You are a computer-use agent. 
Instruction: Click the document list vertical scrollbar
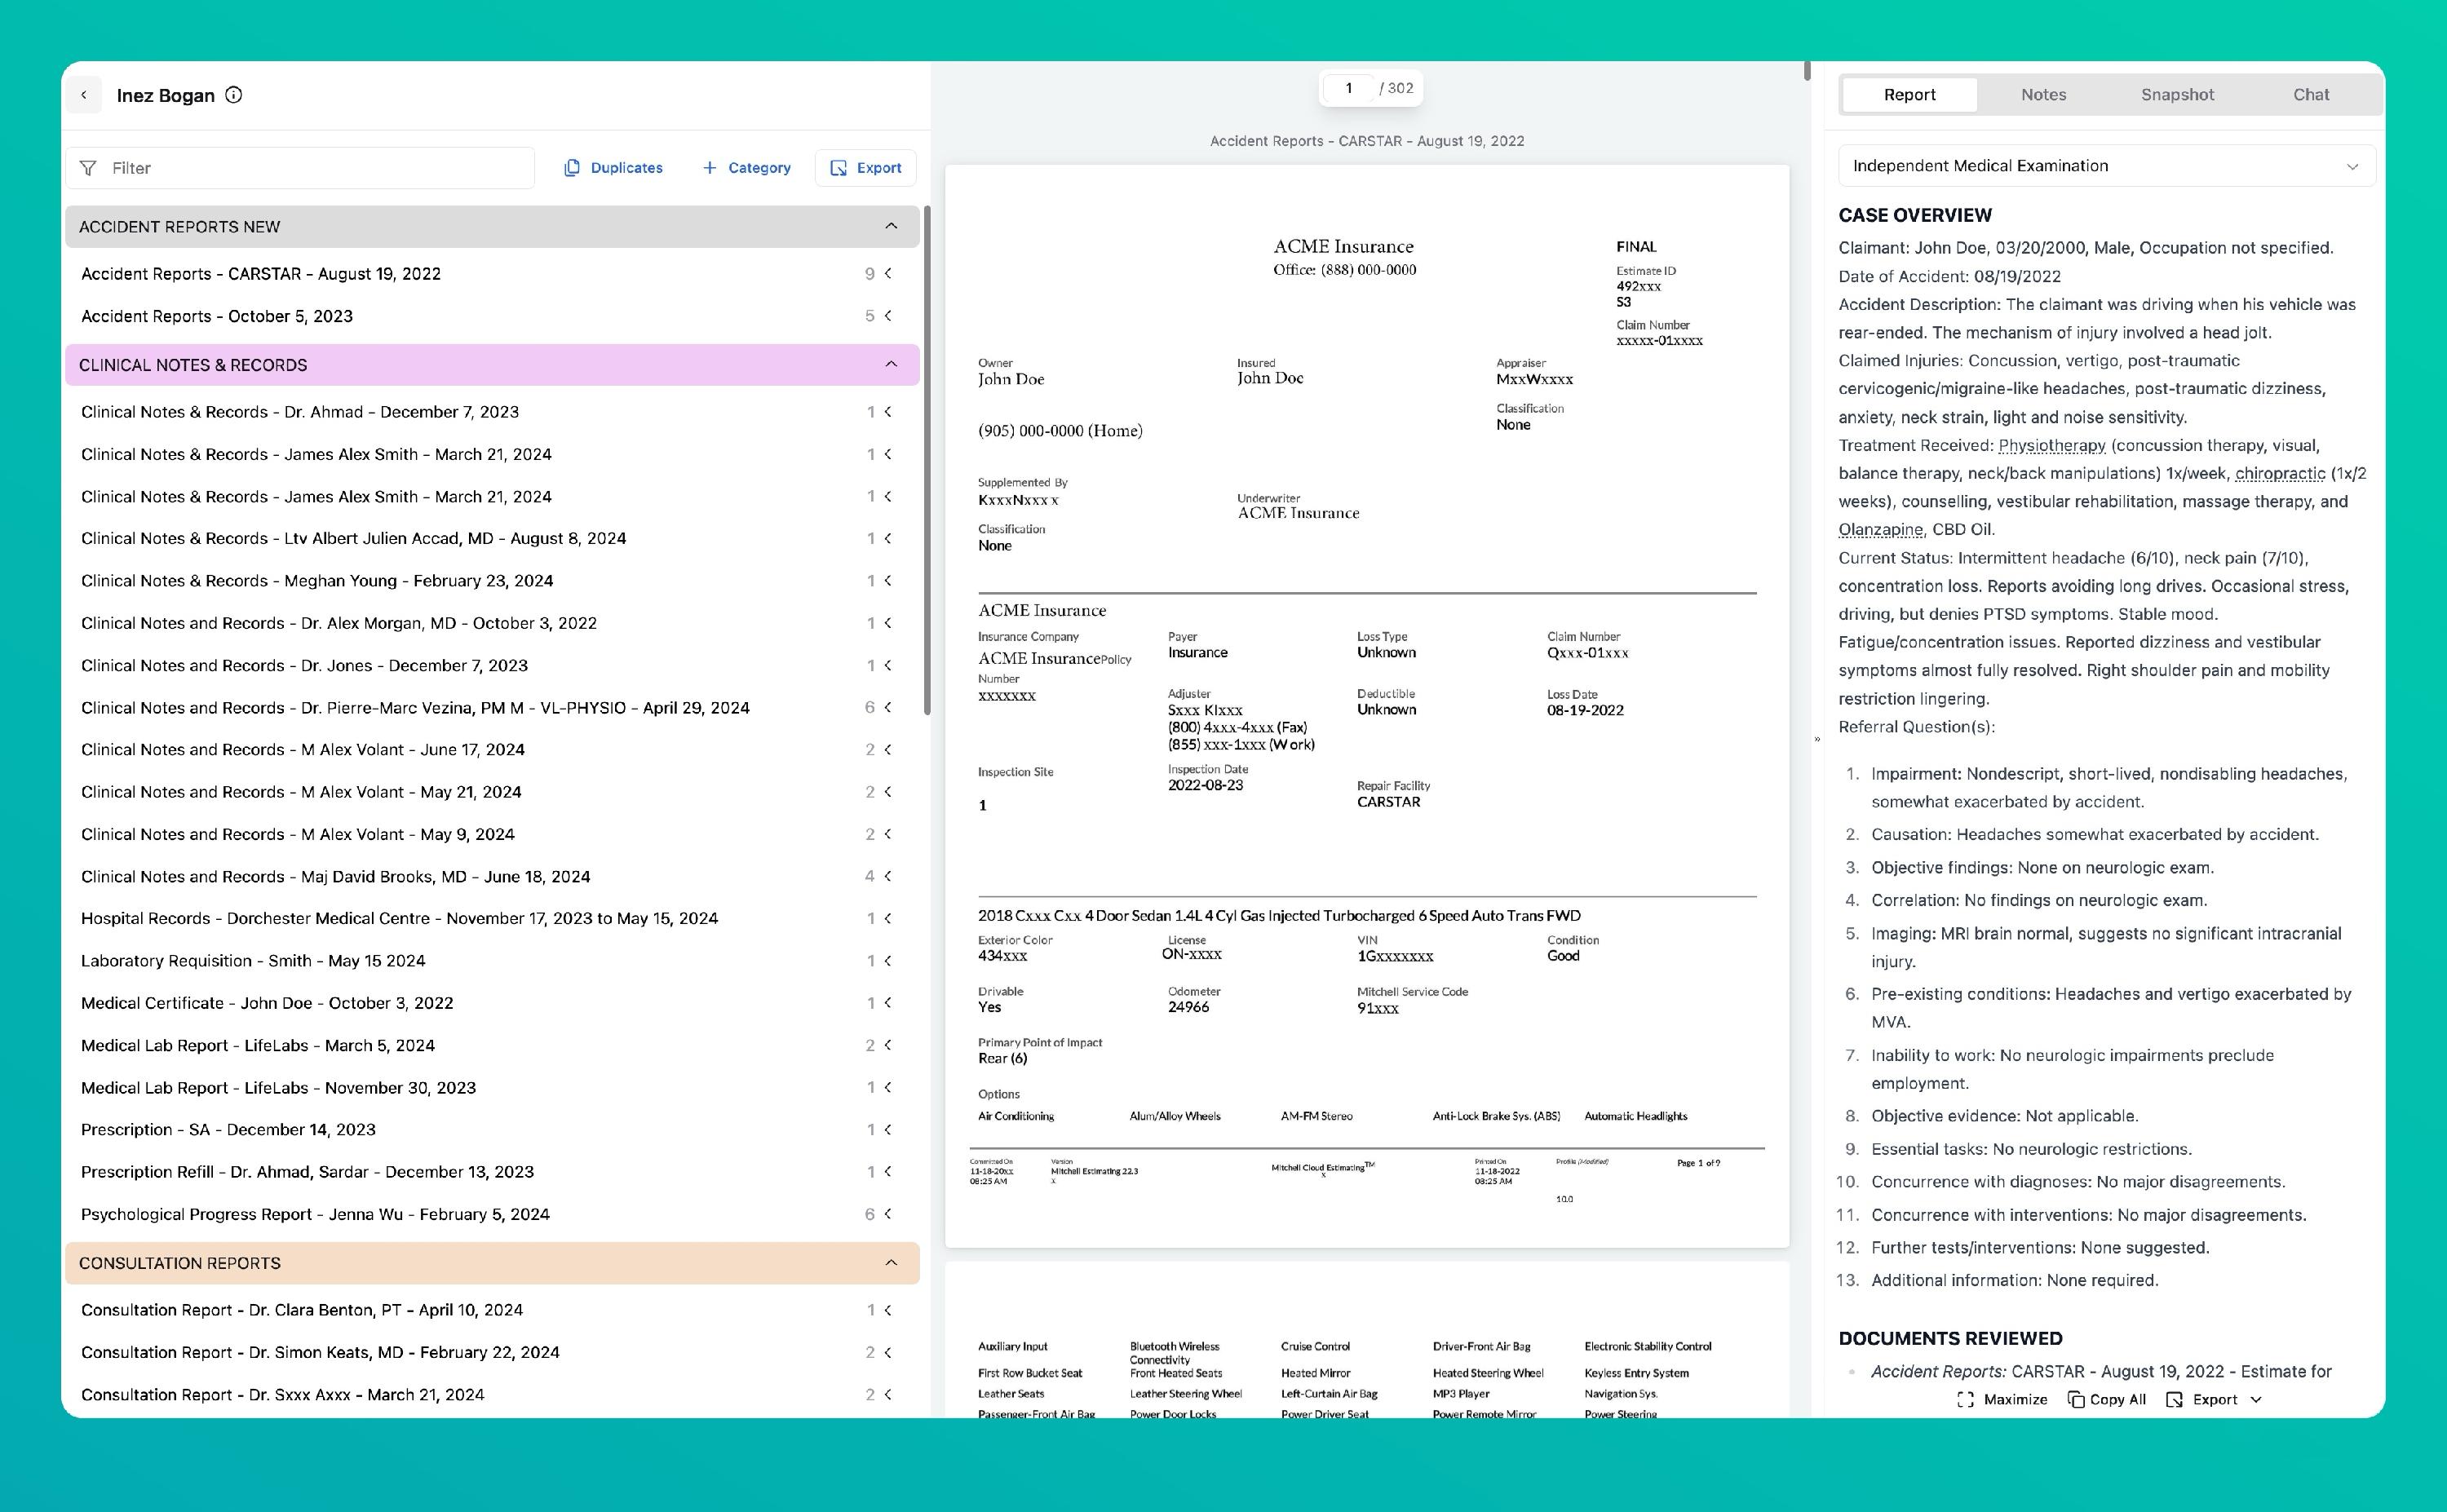click(x=927, y=460)
